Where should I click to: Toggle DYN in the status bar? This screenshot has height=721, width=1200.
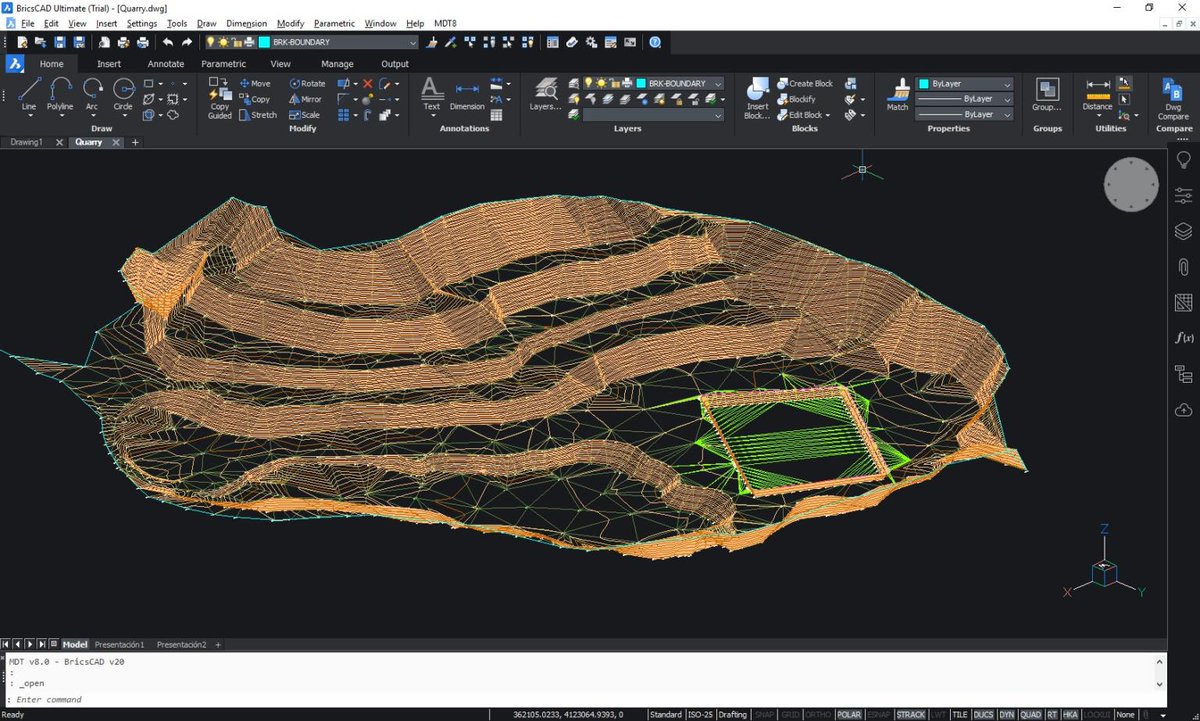(1007, 715)
